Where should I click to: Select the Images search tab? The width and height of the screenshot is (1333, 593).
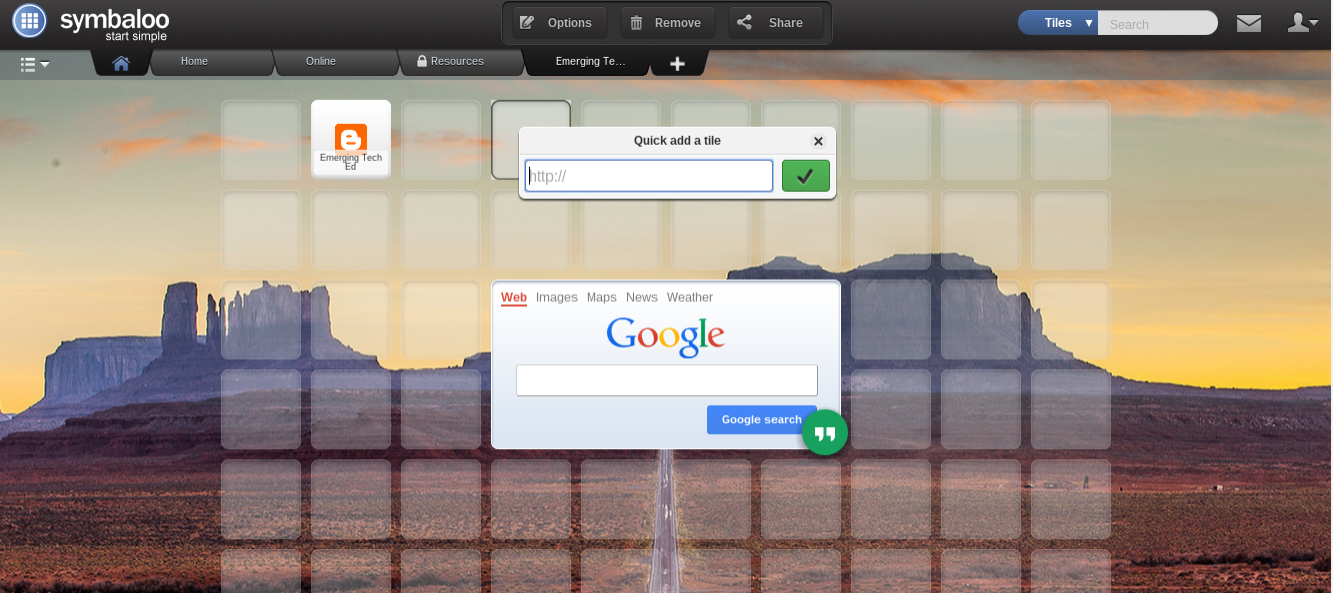[x=557, y=298]
